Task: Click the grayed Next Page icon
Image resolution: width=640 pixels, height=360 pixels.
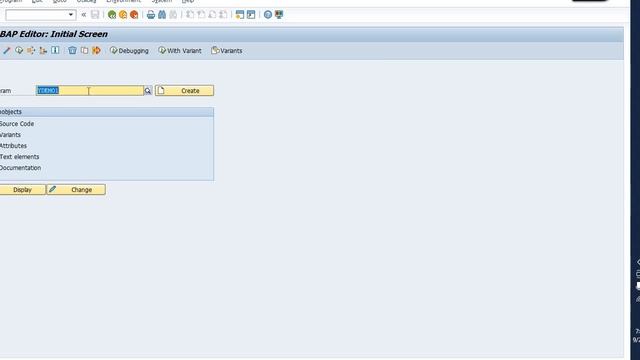Action: 212,15
